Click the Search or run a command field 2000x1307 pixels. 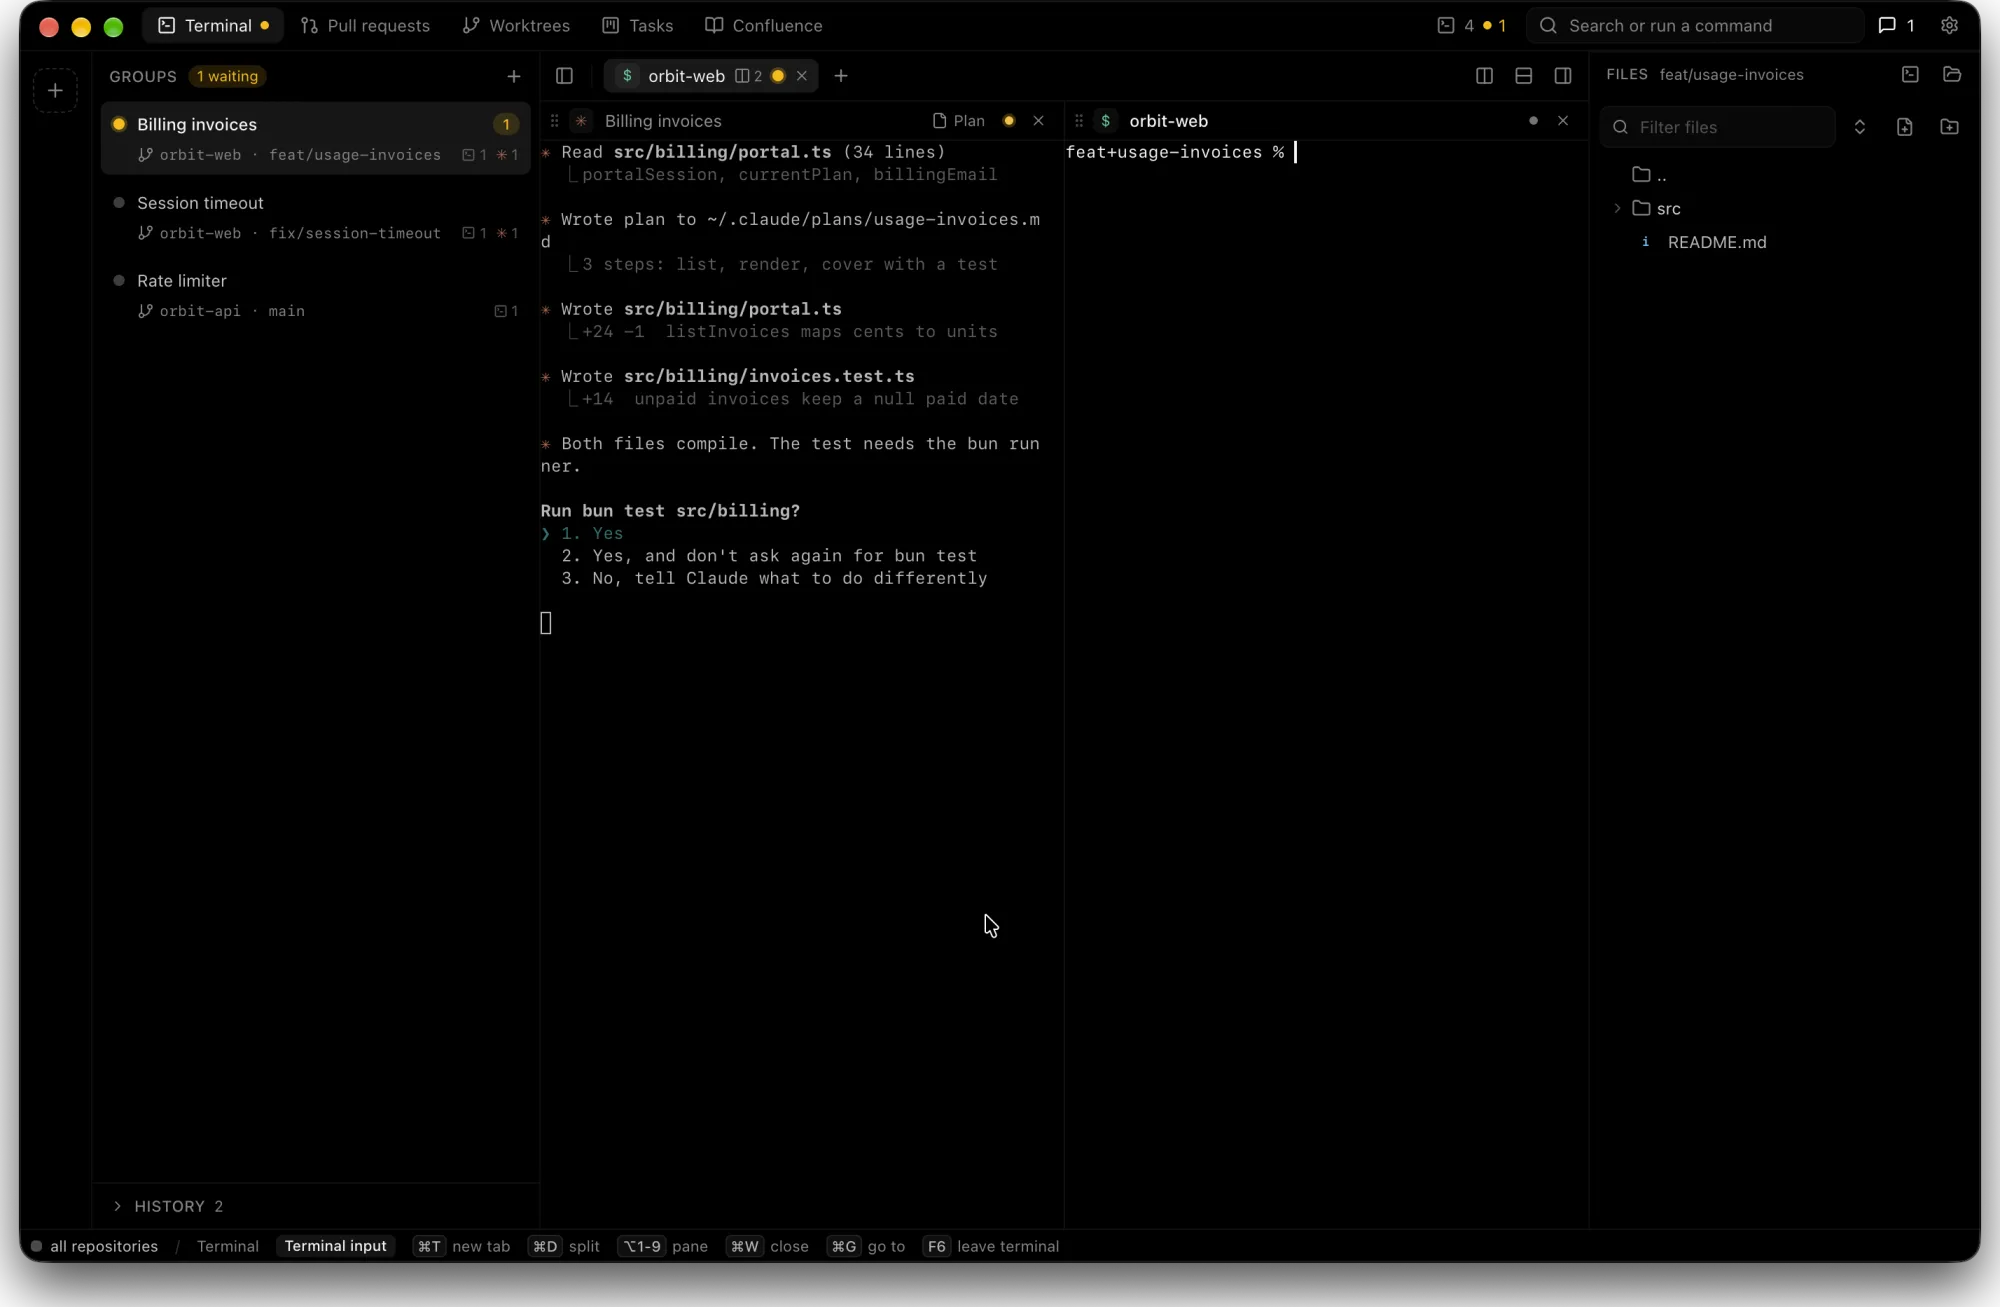[1695, 26]
